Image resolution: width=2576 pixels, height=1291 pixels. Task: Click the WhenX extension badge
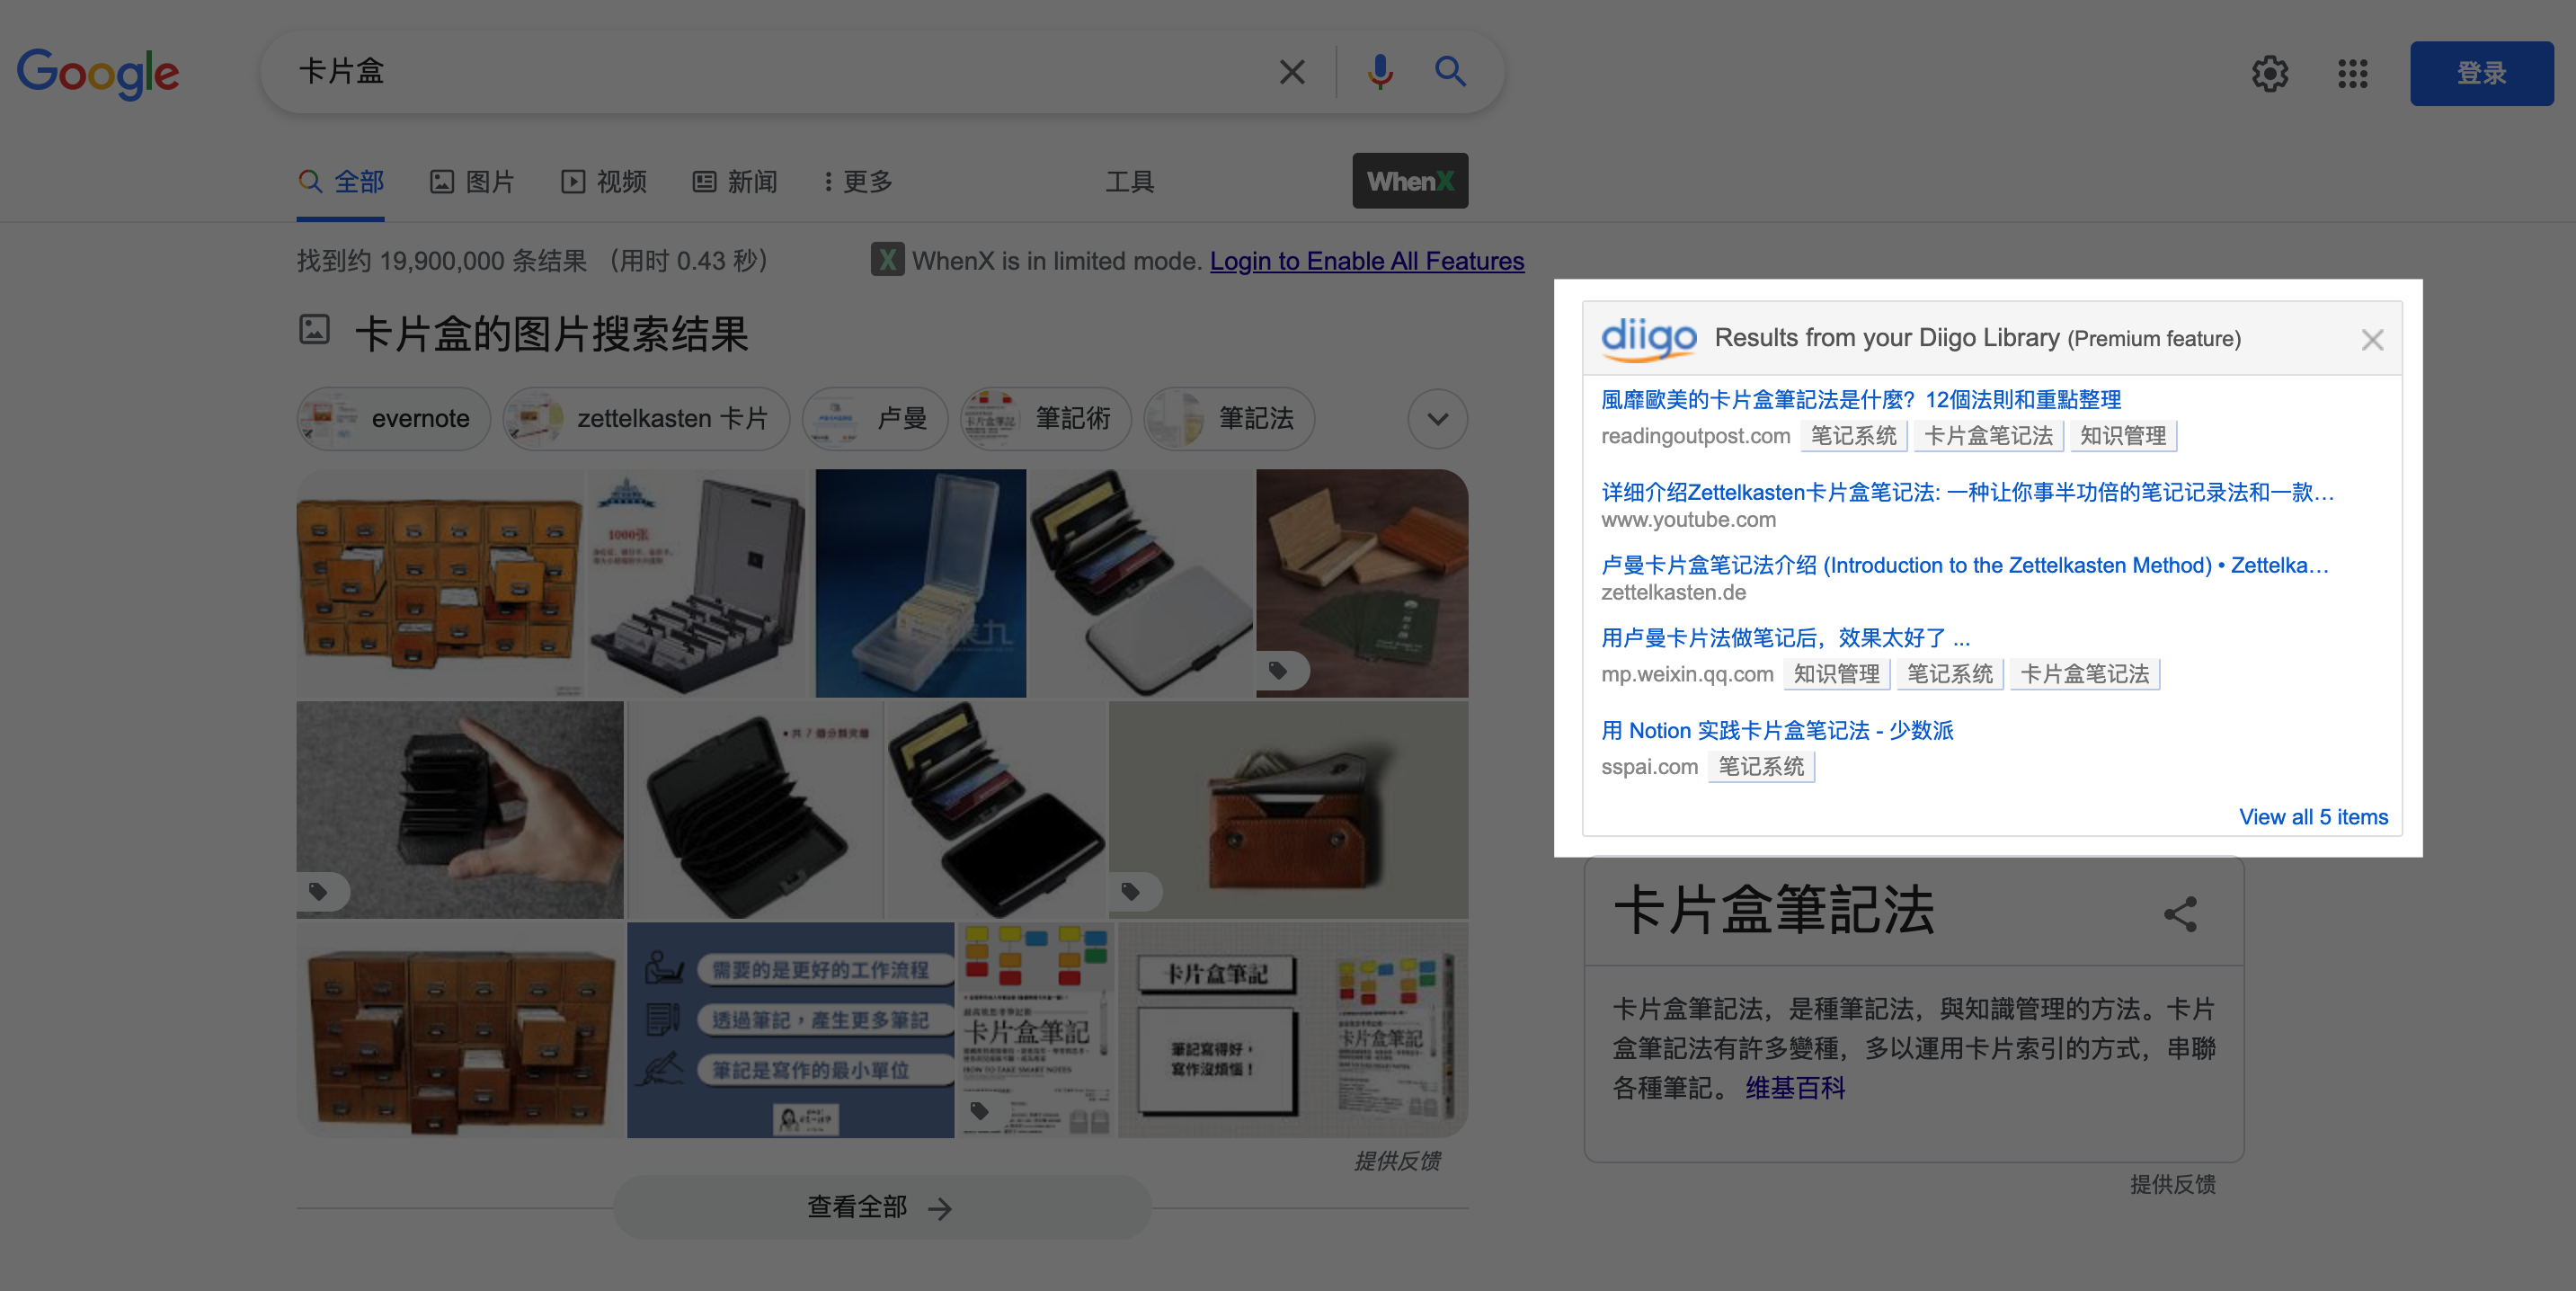click(x=1409, y=181)
